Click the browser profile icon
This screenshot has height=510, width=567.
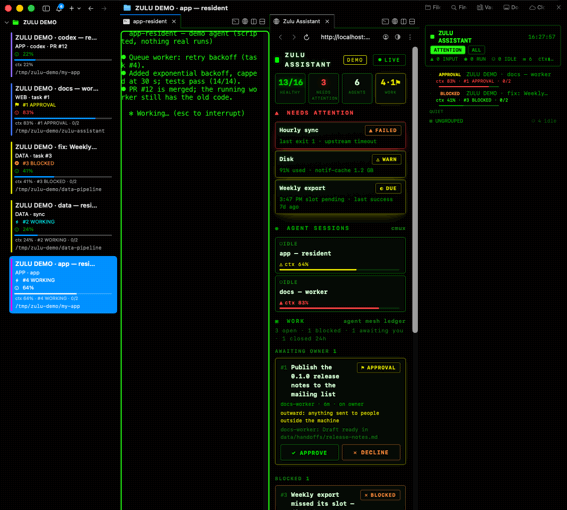pyautogui.click(x=386, y=37)
